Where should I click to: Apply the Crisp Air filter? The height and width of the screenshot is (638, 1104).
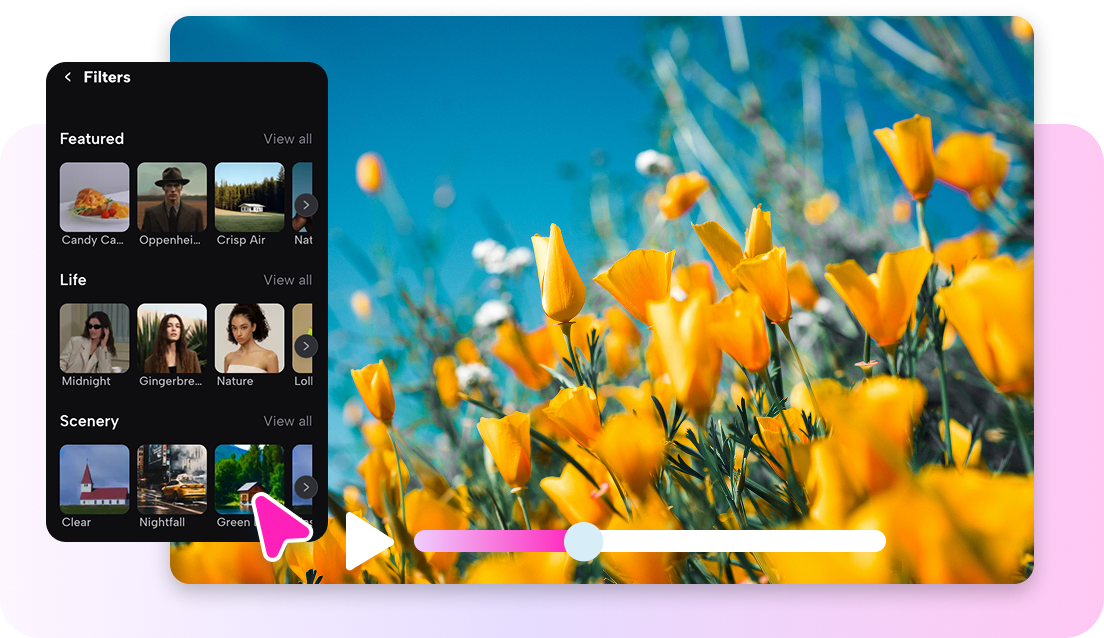[249, 197]
